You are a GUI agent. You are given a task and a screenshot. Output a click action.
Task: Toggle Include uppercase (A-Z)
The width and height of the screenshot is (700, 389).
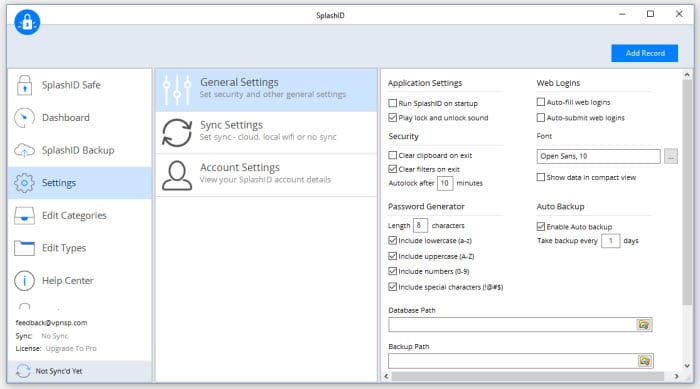(x=392, y=256)
